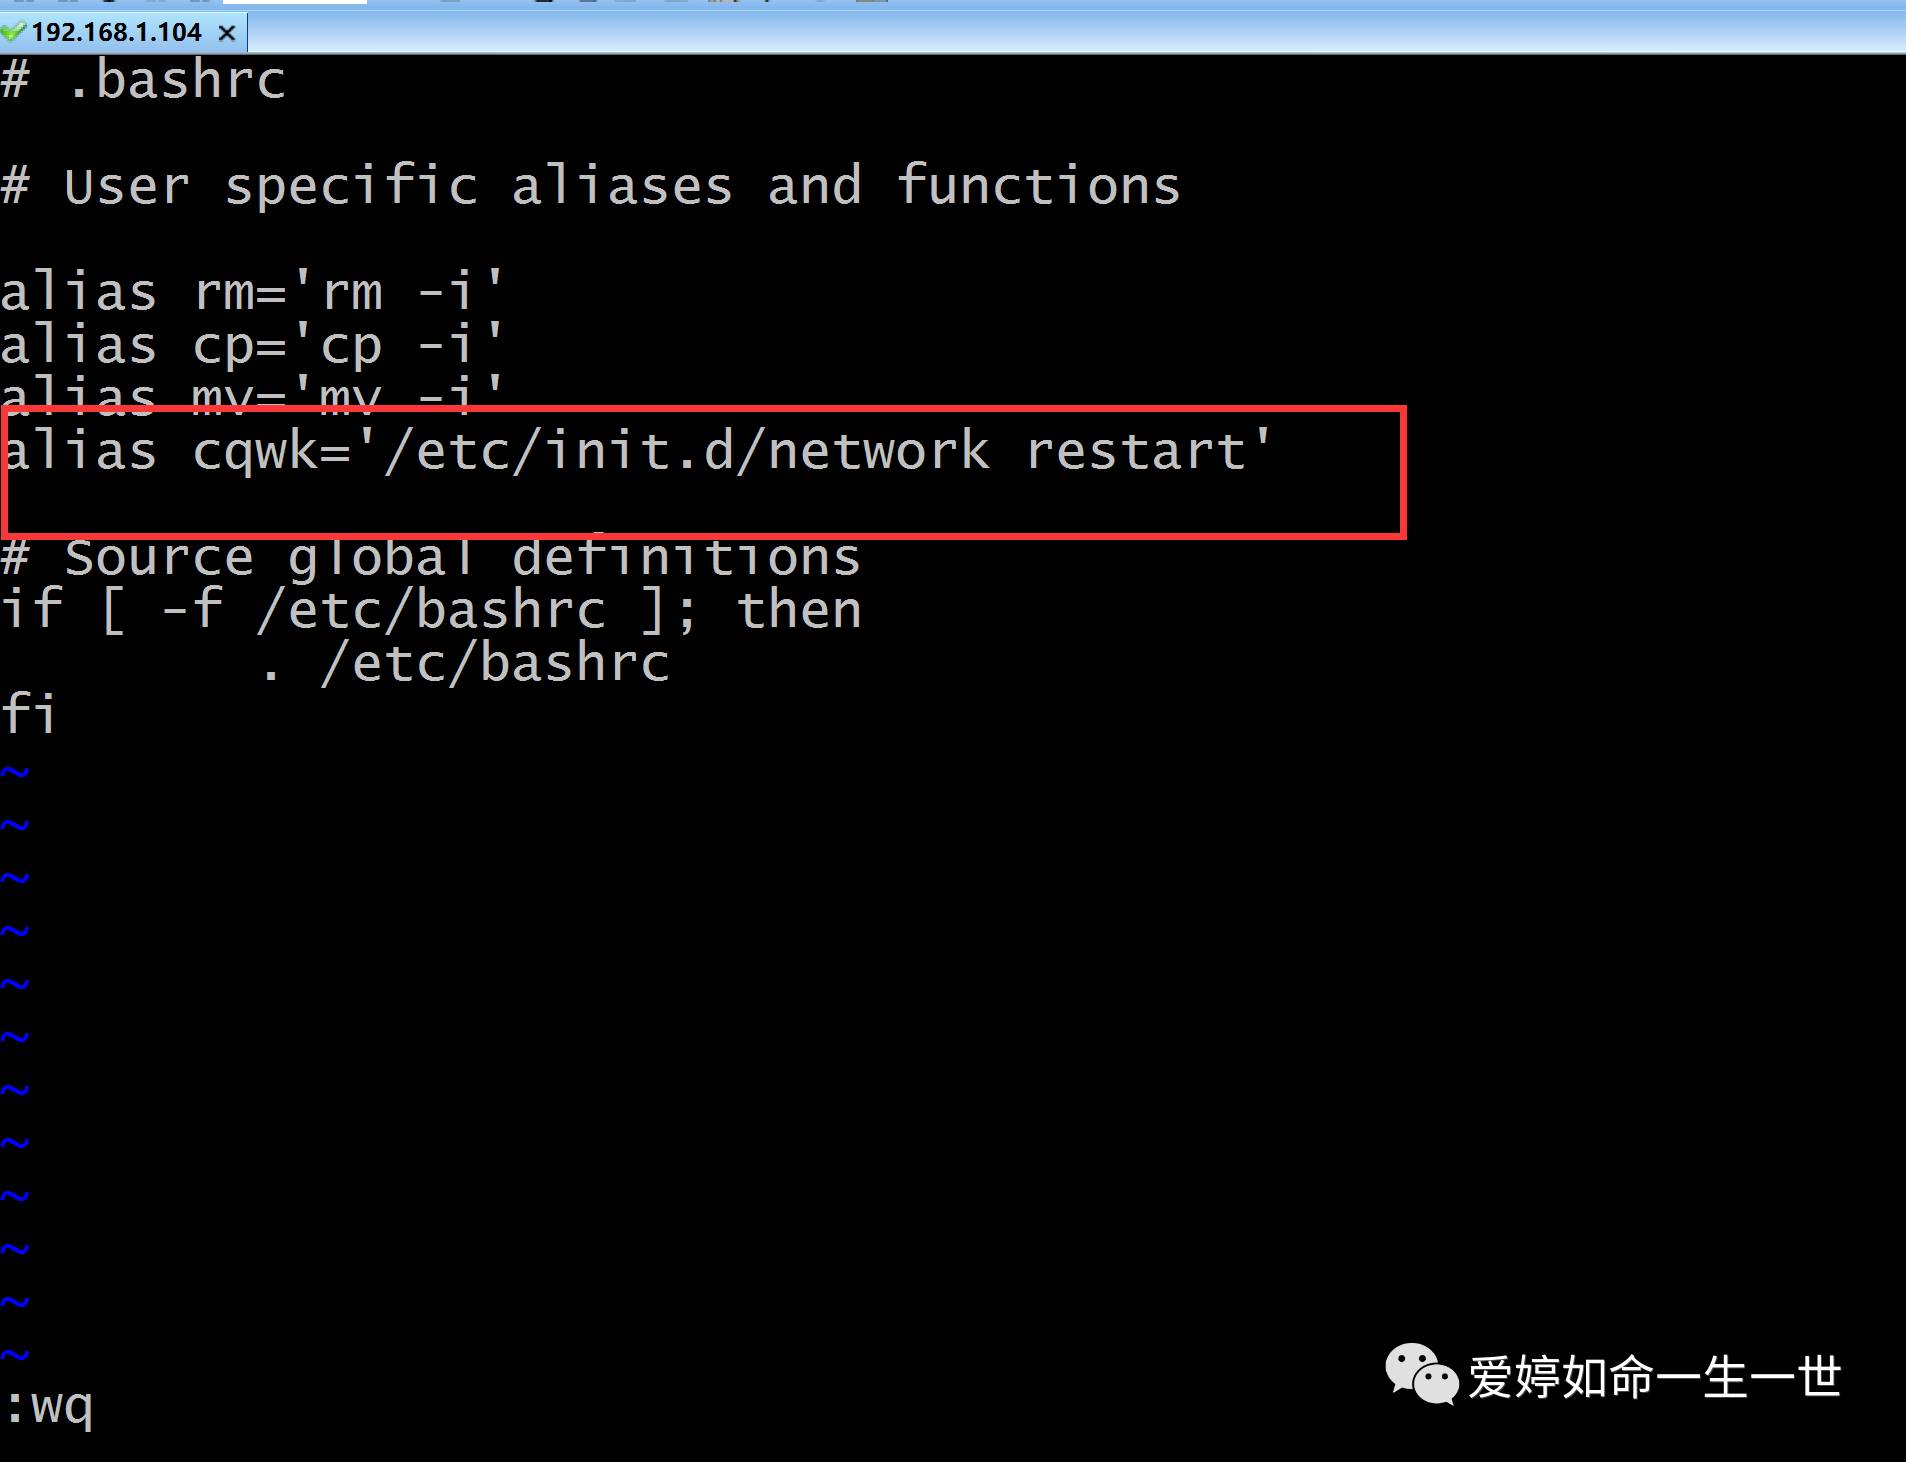Click the alias rm='rm -i' line

pyautogui.click(x=251, y=293)
